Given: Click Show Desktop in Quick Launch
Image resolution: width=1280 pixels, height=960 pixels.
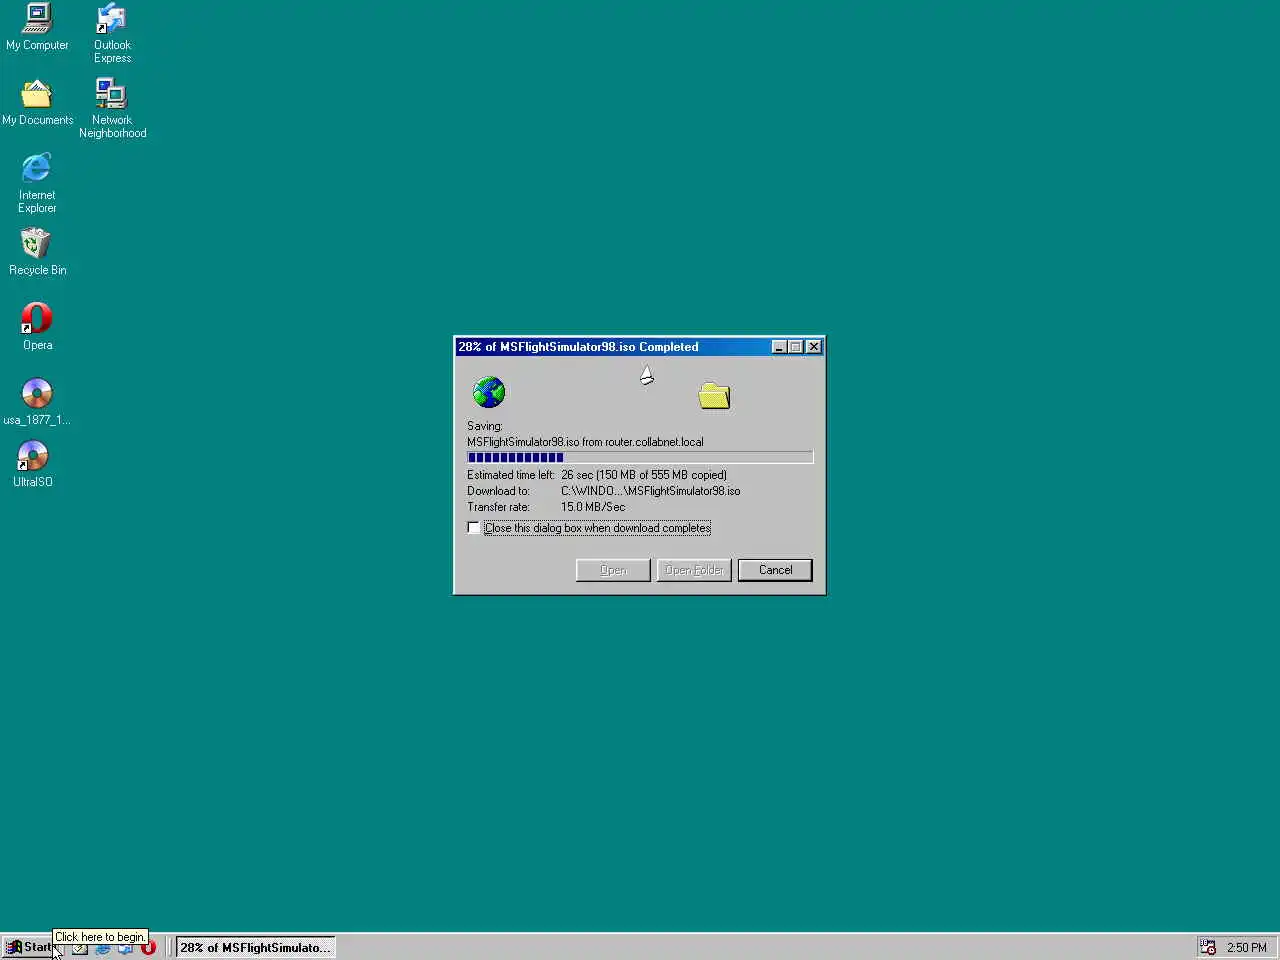Looking at the screenshot, I should coord(79,948).
